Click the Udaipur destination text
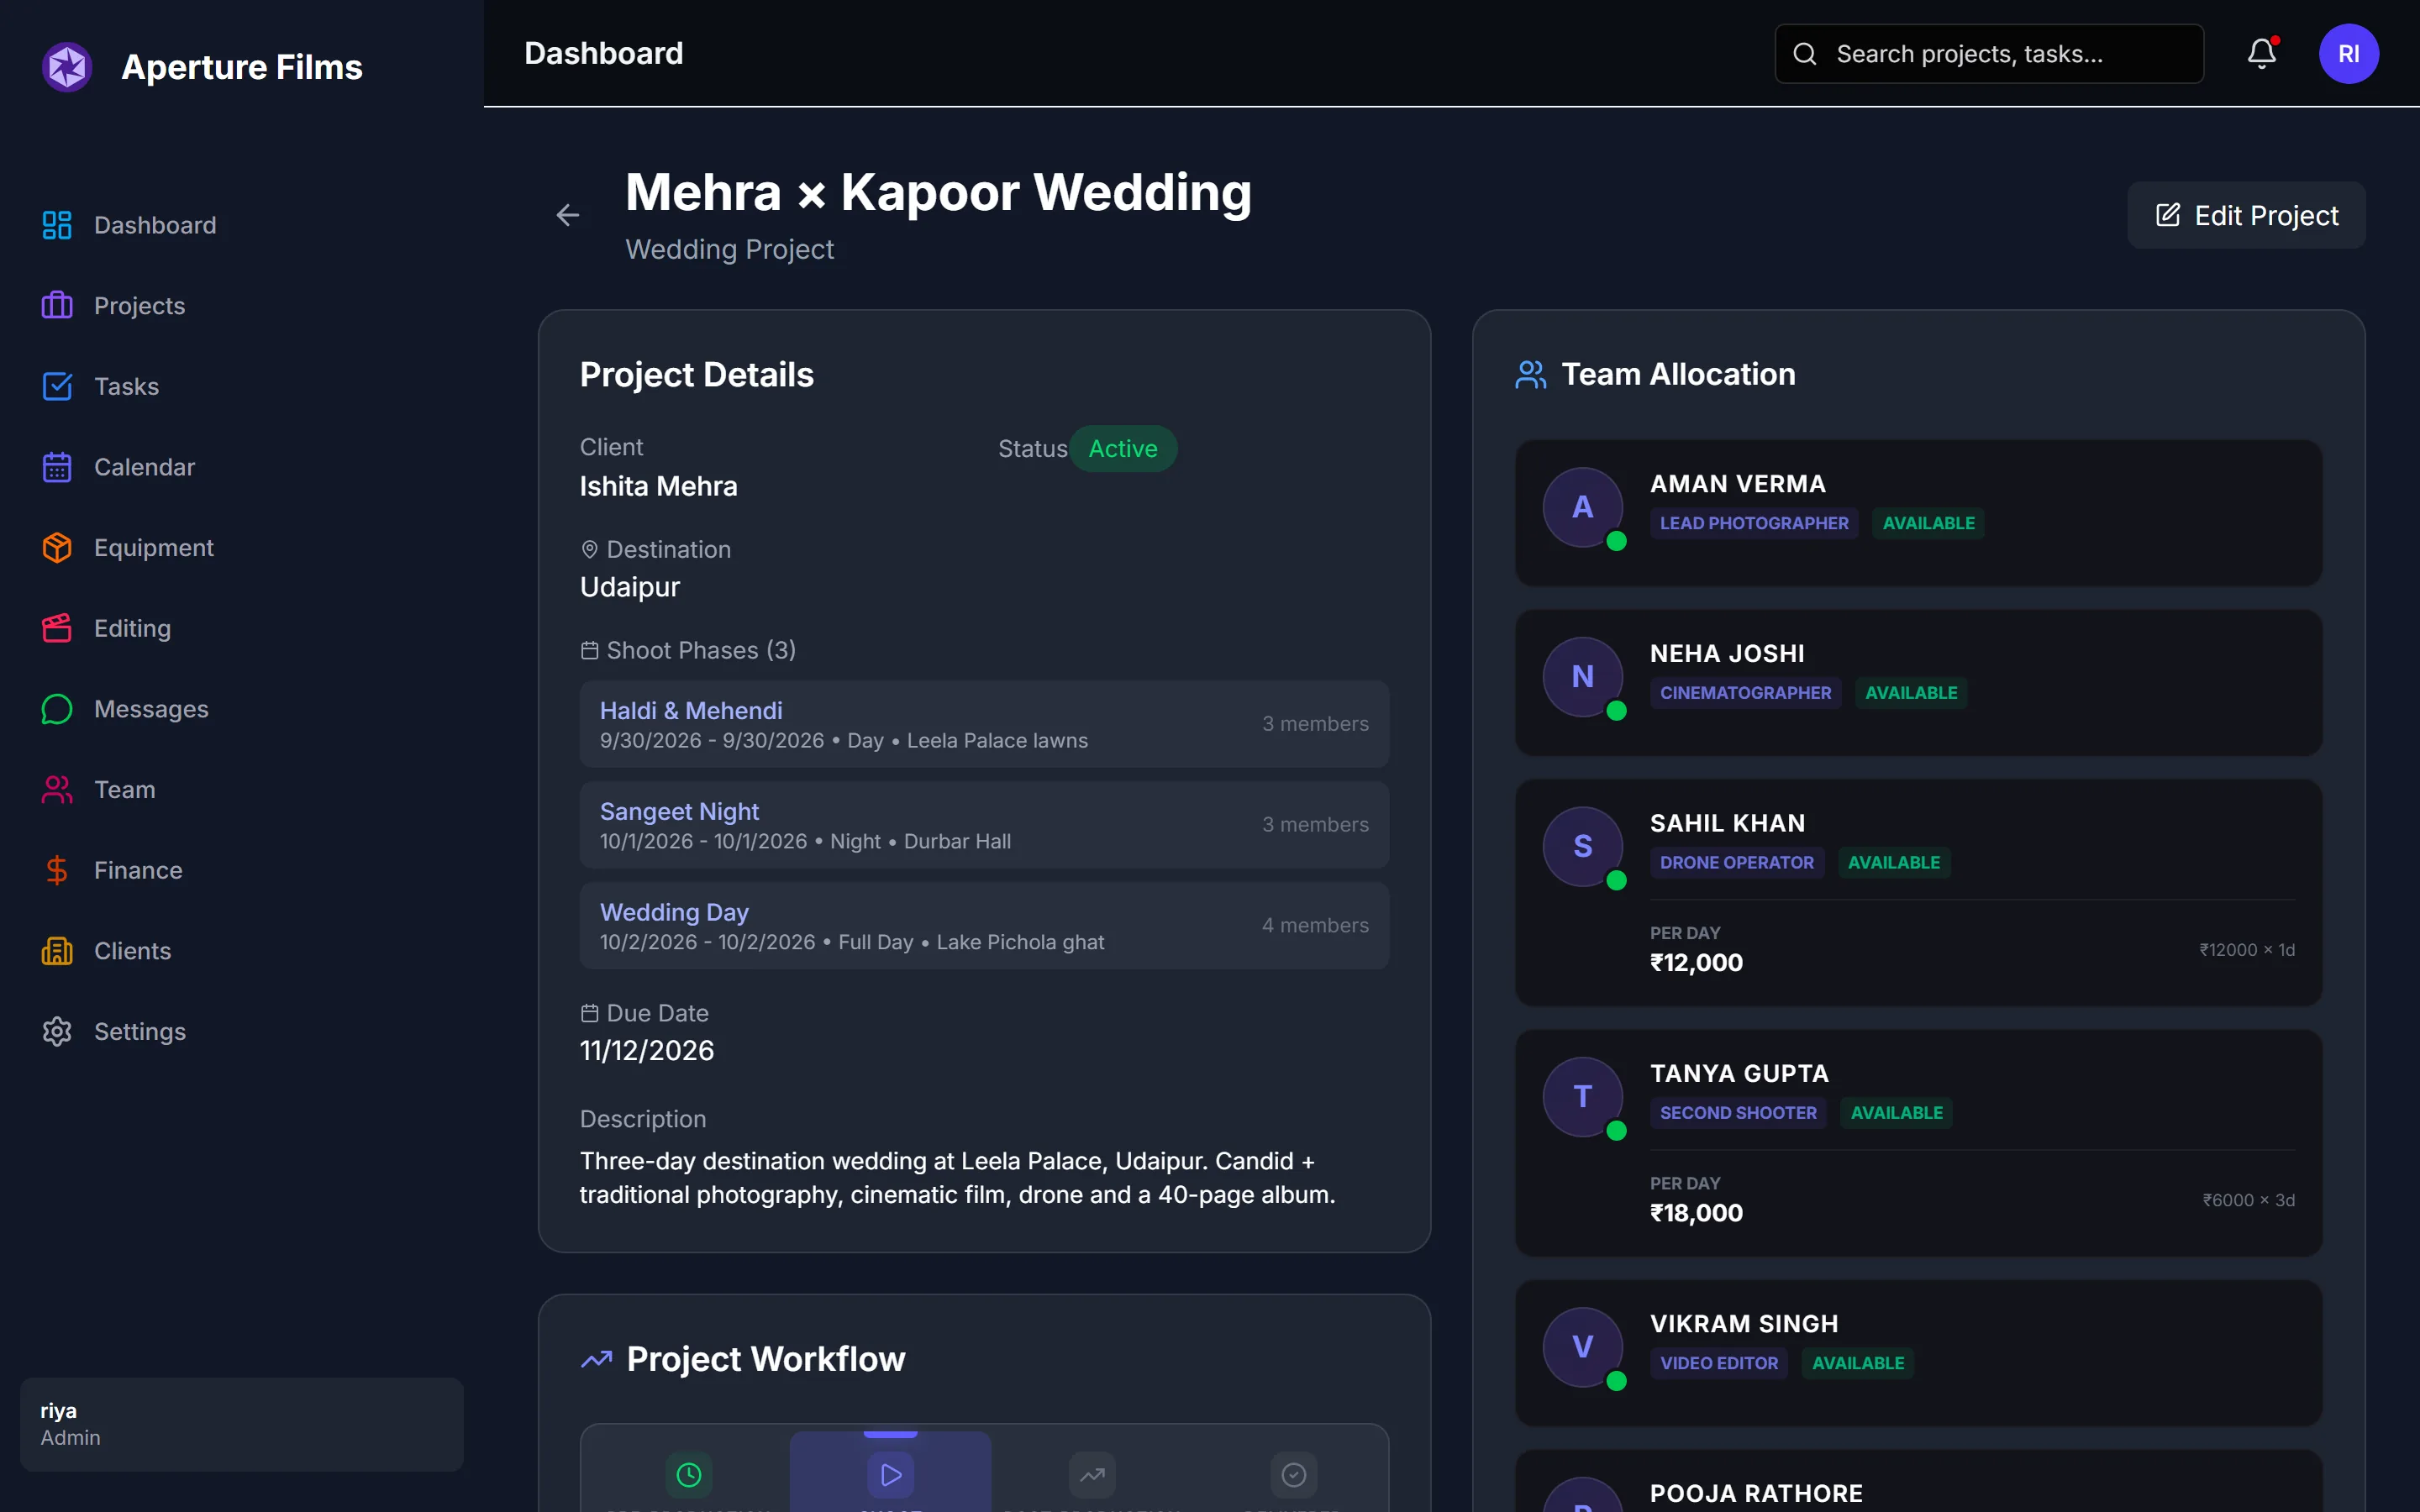The height and width of the screenshot is (1512, 2420). point(630,587)
